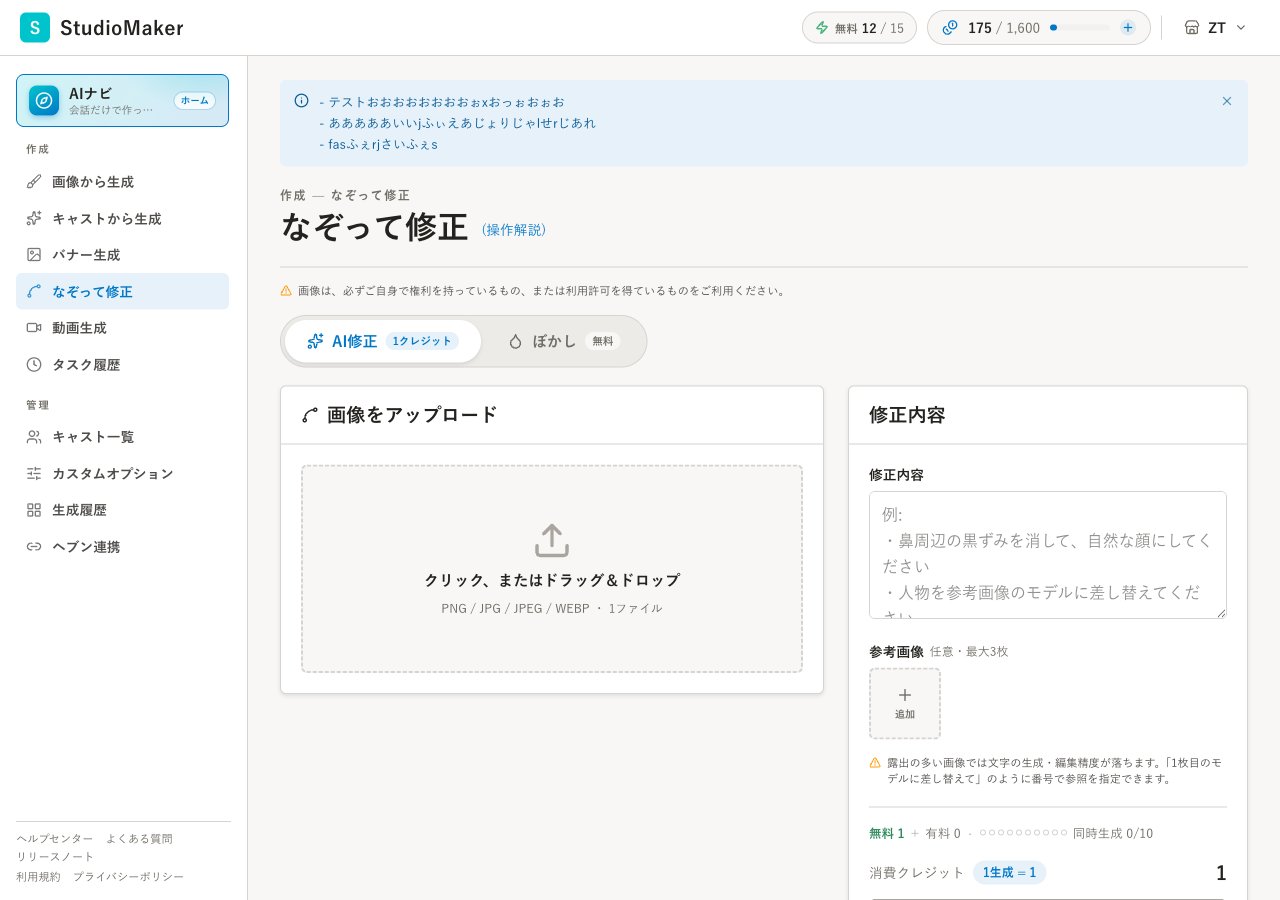Add credits with the plus icon
Image resolution: width=1280 pixels, height=900 pixels.
click(x=1128, y=28)
